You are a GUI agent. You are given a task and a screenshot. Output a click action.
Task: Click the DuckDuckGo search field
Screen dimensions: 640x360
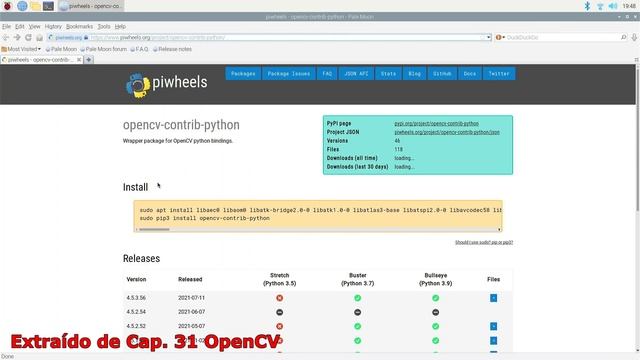click(562, 37)
